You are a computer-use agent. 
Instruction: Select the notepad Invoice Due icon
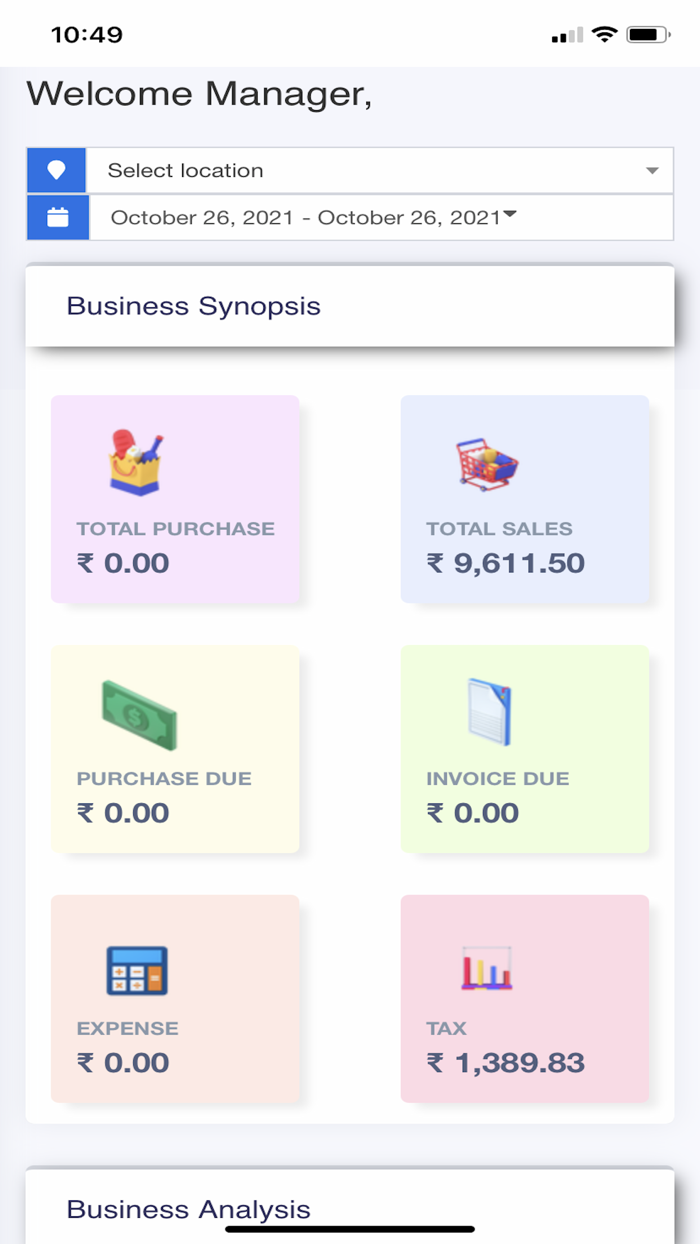(x=487, y=710)
